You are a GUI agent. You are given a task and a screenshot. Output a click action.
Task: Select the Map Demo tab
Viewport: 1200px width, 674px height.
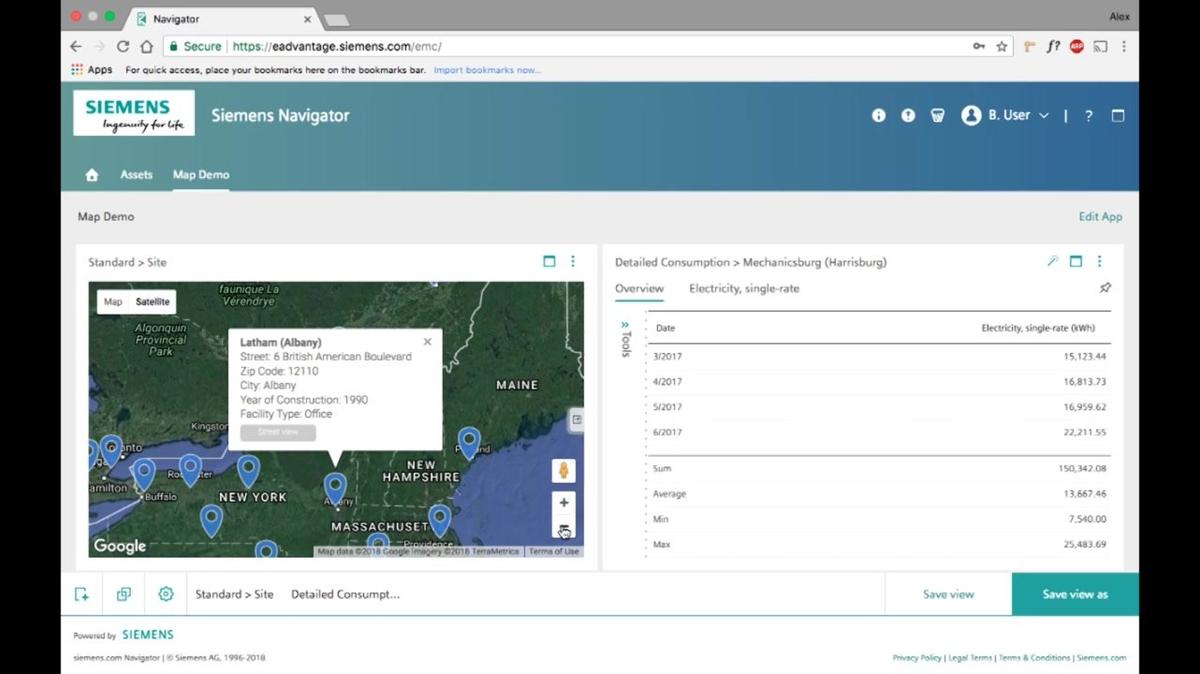pos(201,175)
